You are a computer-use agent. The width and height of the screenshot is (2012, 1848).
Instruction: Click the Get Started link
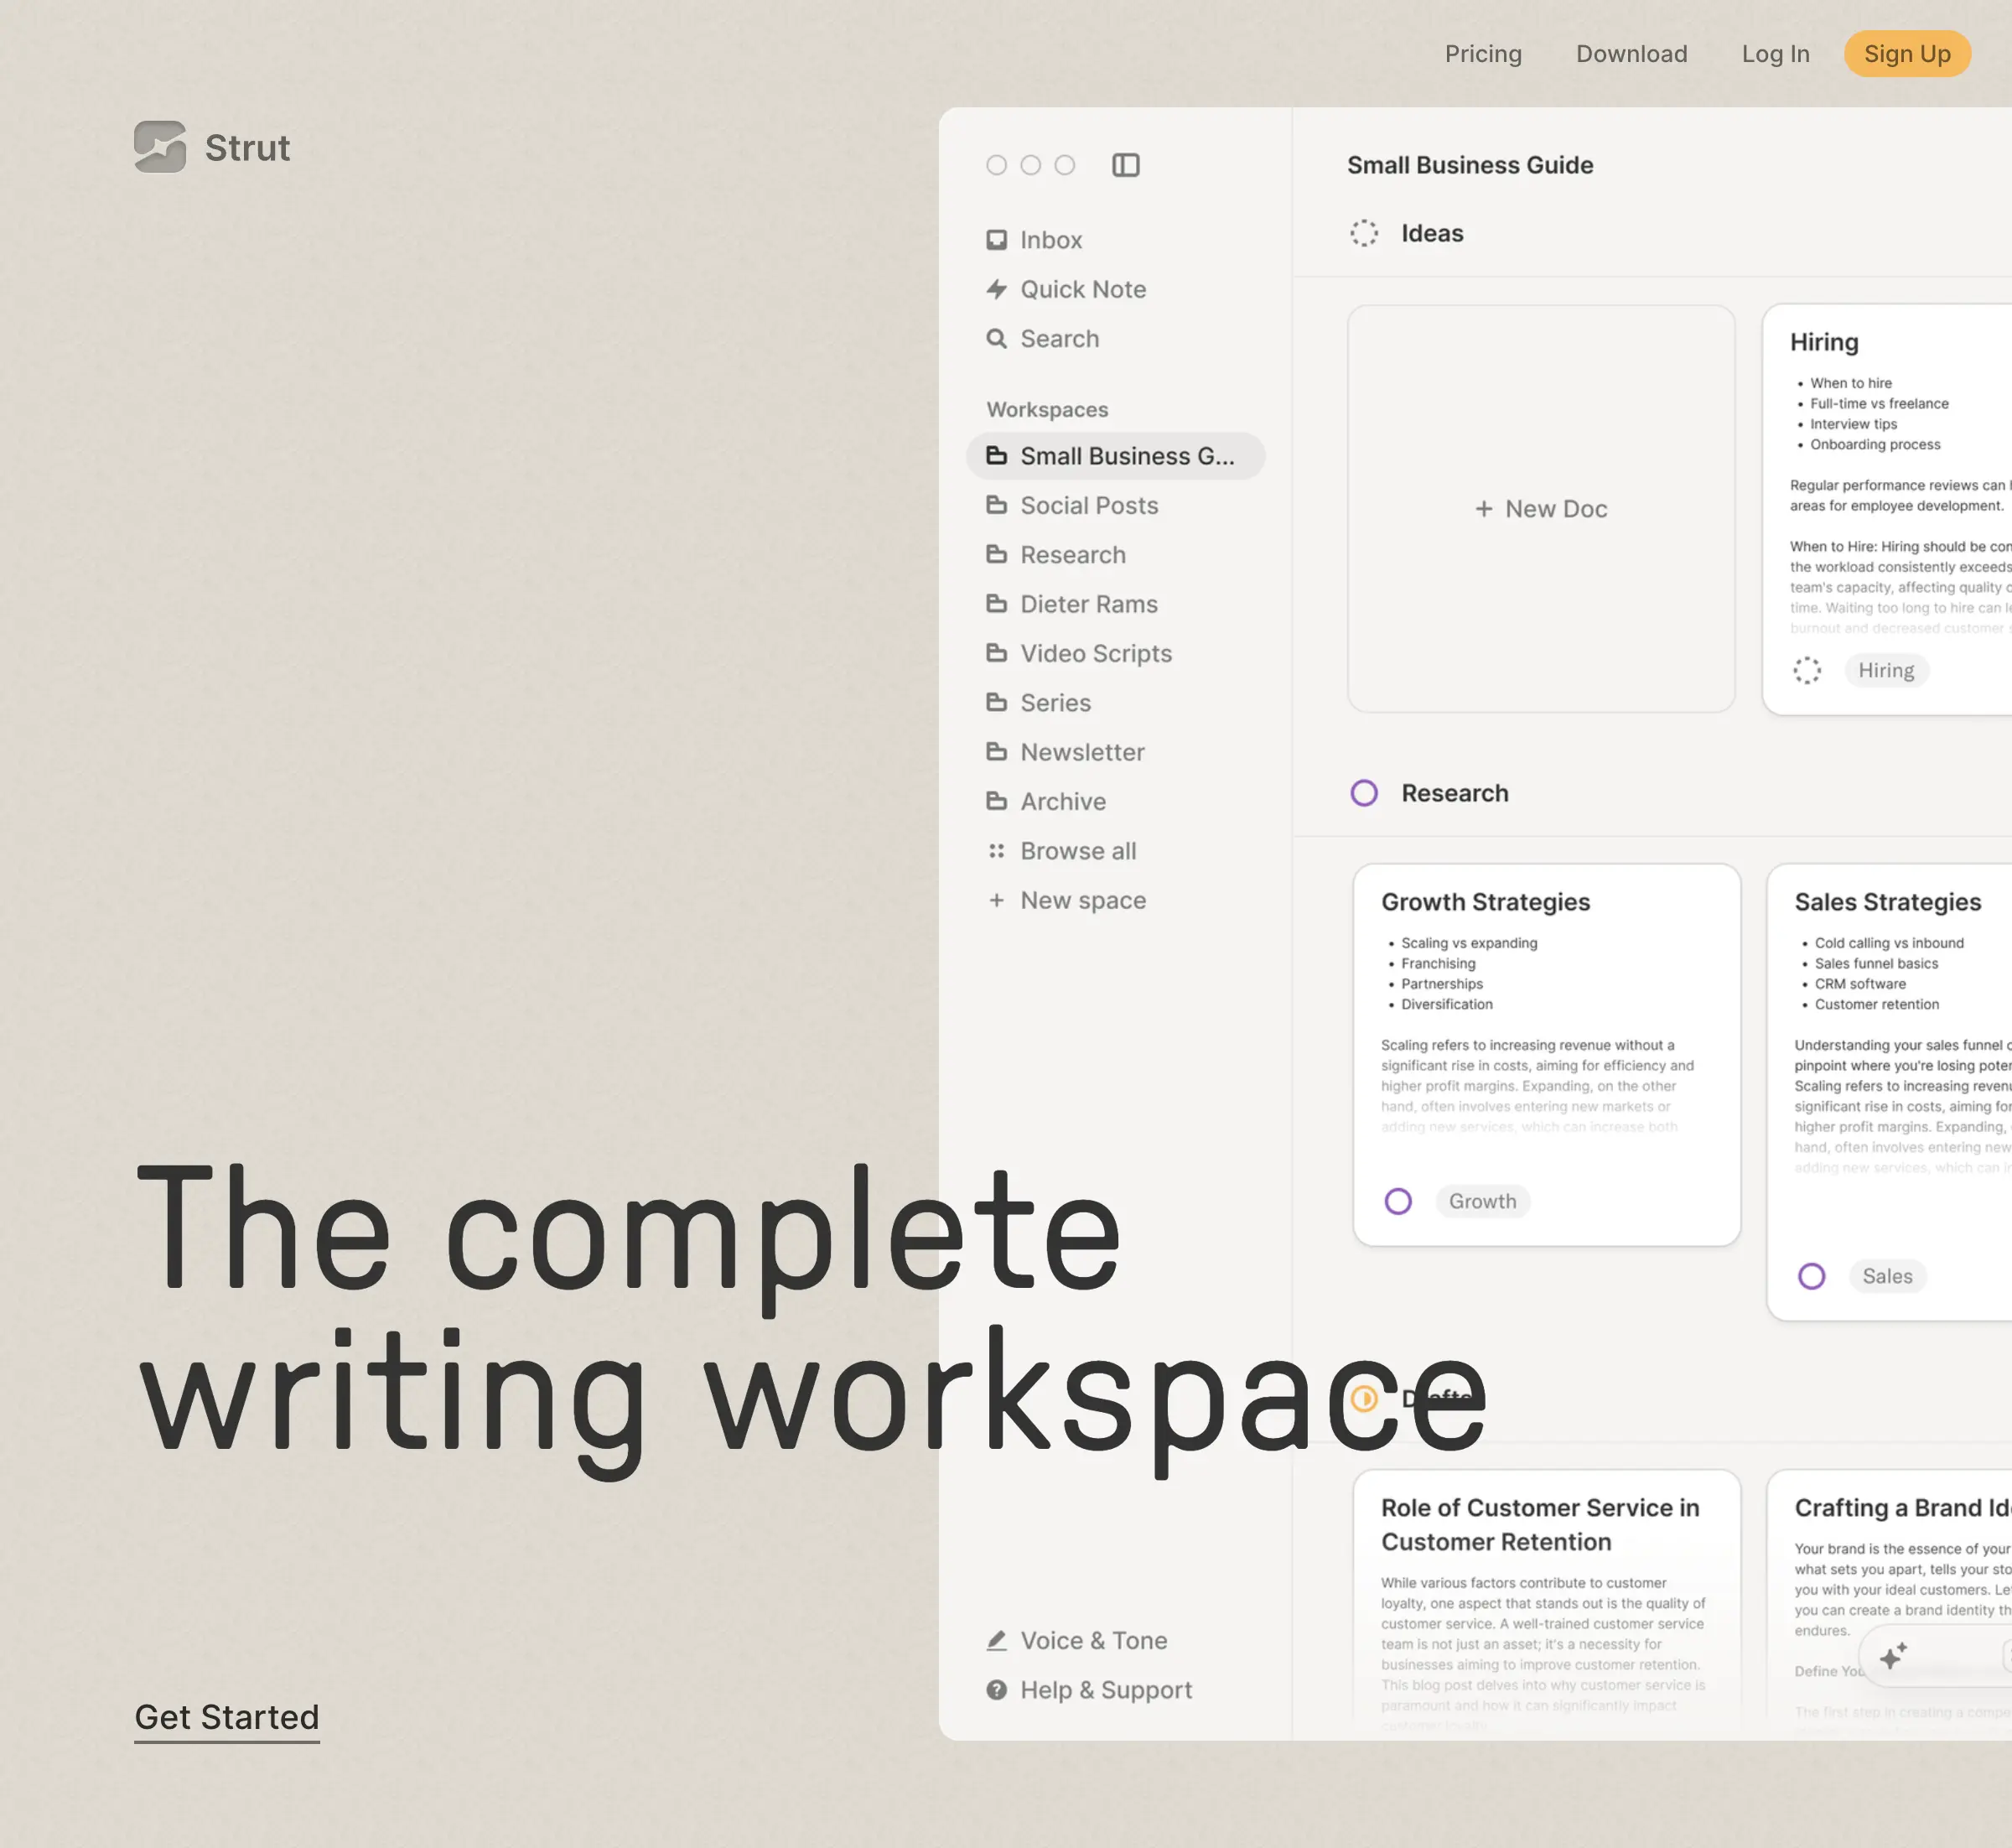coord(227,1717)
